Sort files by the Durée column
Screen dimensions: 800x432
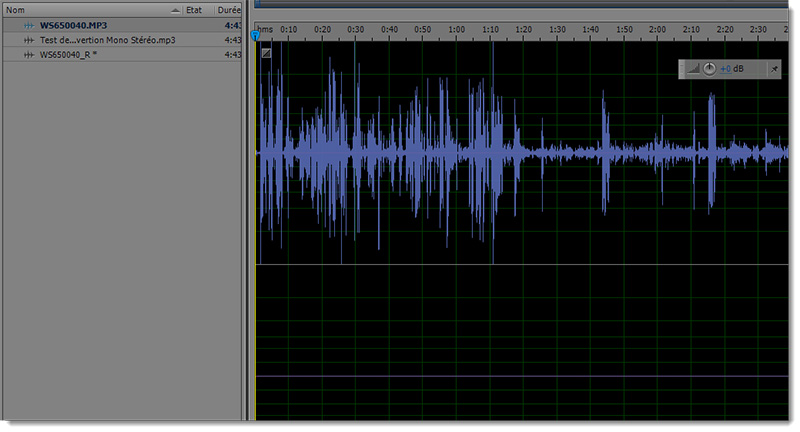[x=229, y=10]
